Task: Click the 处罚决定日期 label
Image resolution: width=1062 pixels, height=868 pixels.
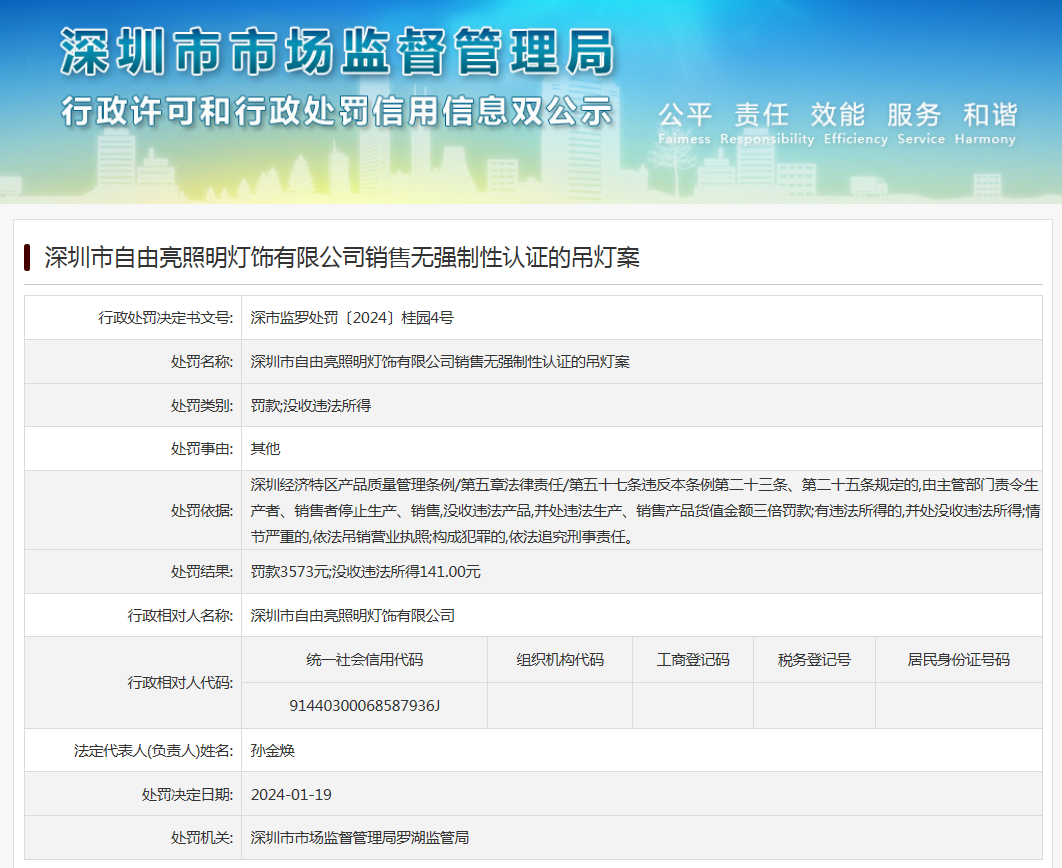Action: click(x=188, y=794)
